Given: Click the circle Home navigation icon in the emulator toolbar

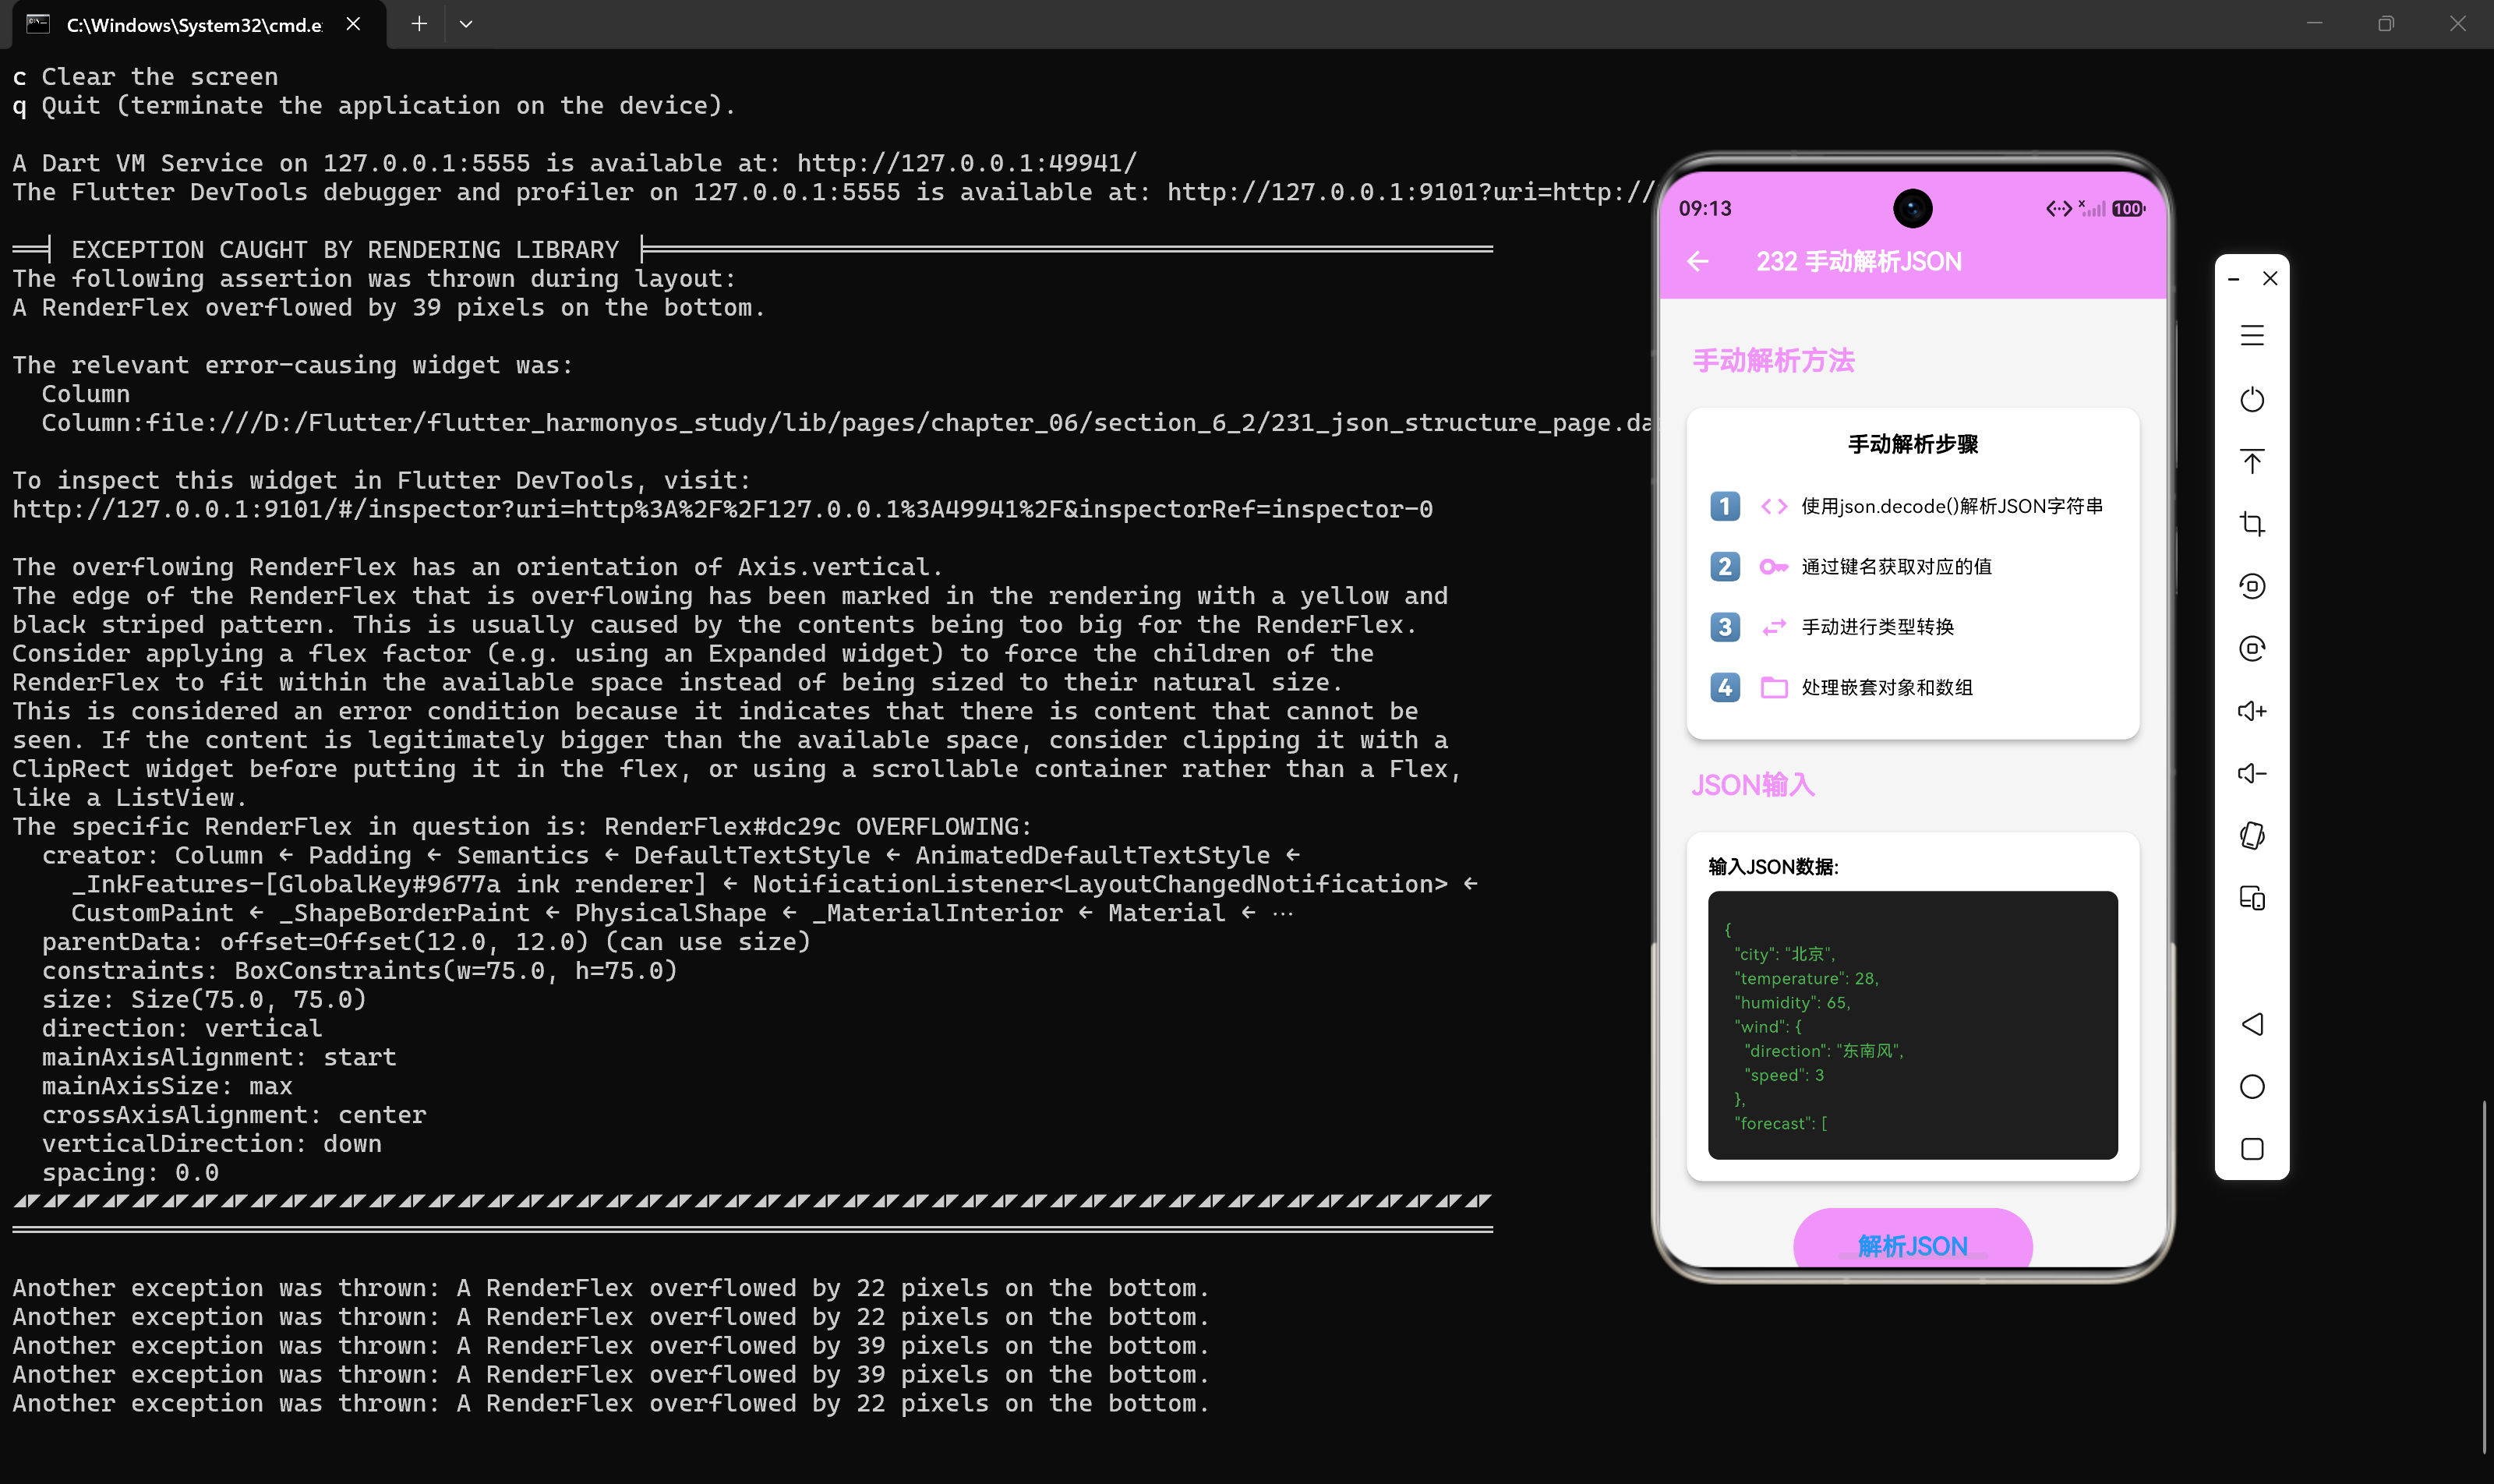Looking at the screenshot, I should (x=2251, y=1087).
